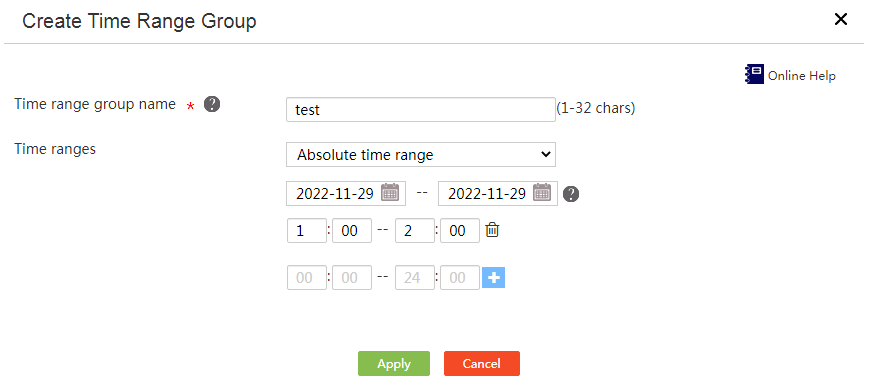869x384 pixels.
Task: Focus the time range group name field containing test
Action: pos(421,110)
